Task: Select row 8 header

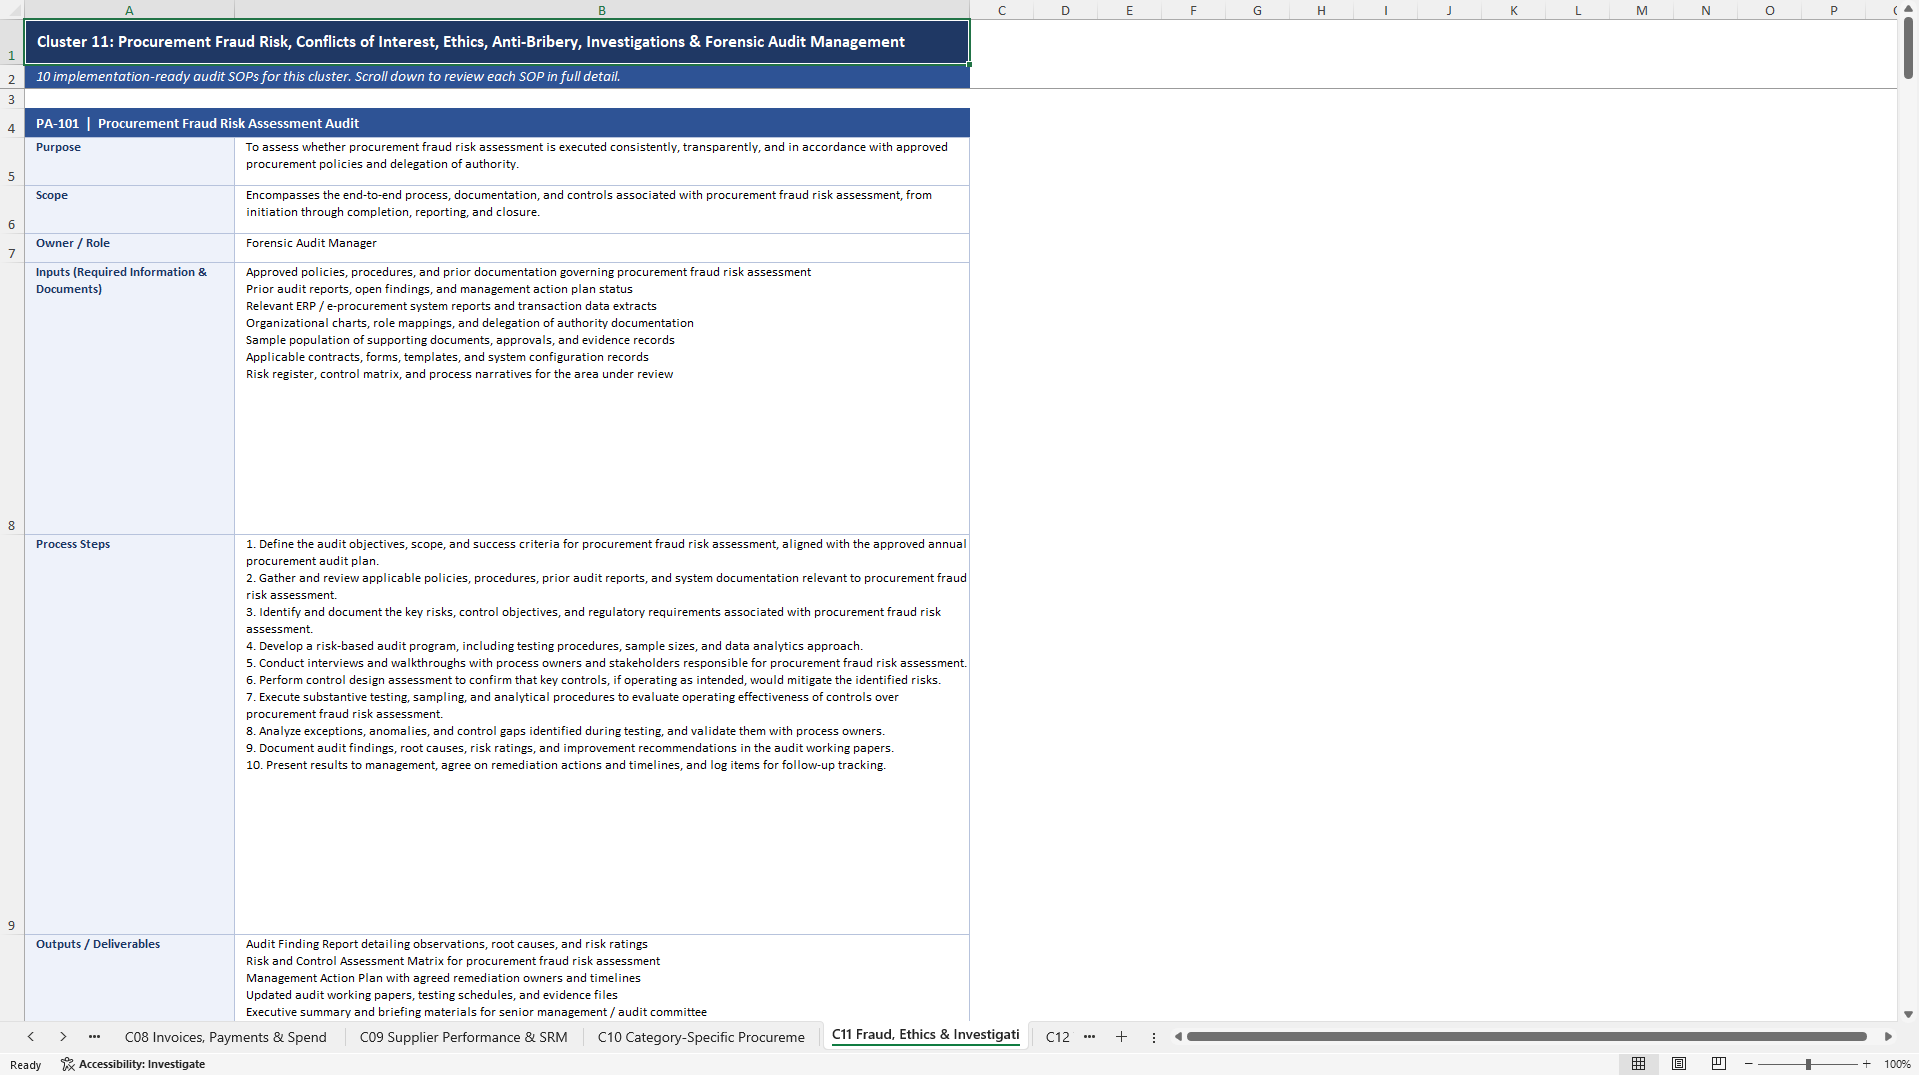Action: [x=12, y=398]
